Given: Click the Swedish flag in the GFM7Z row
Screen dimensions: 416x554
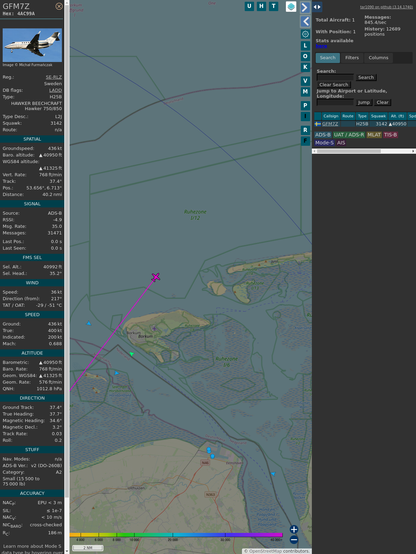Looking at the screenshot, I should [318, 124].
